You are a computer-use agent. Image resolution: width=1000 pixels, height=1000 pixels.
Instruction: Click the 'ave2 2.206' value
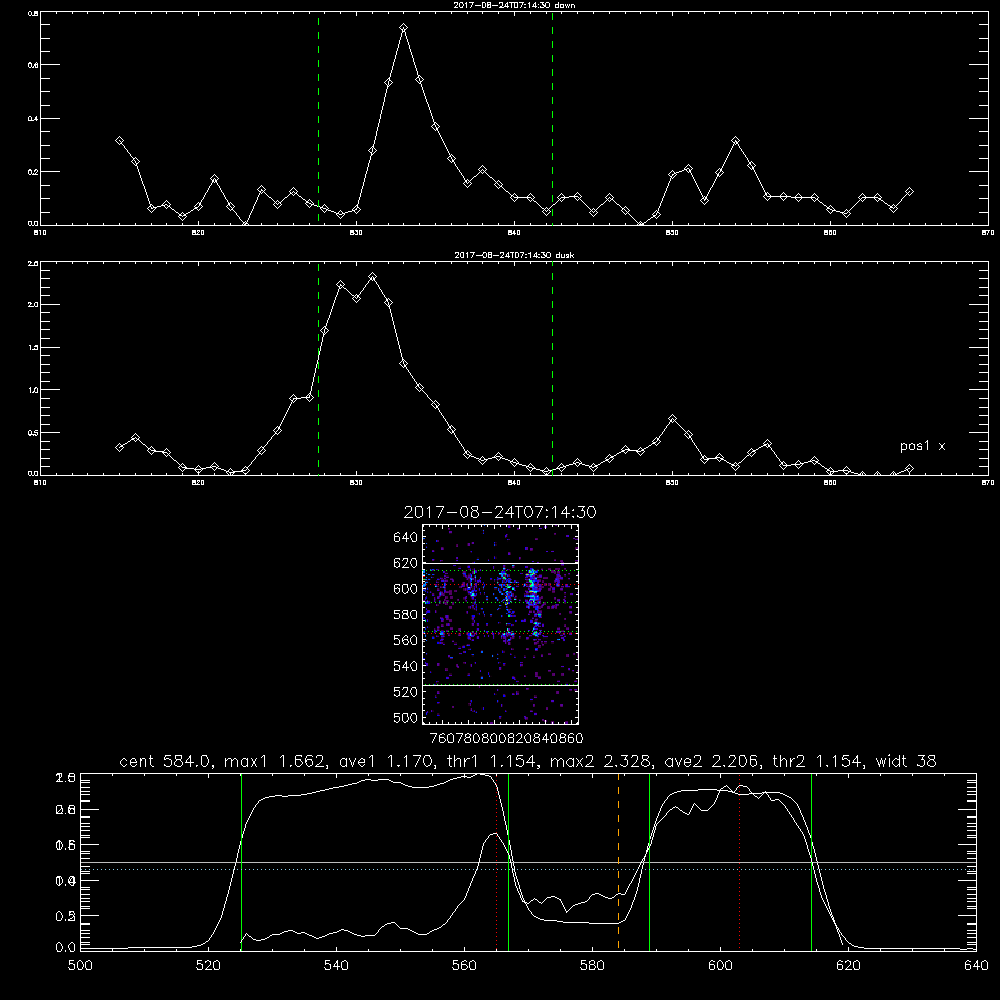click(712, 761)
